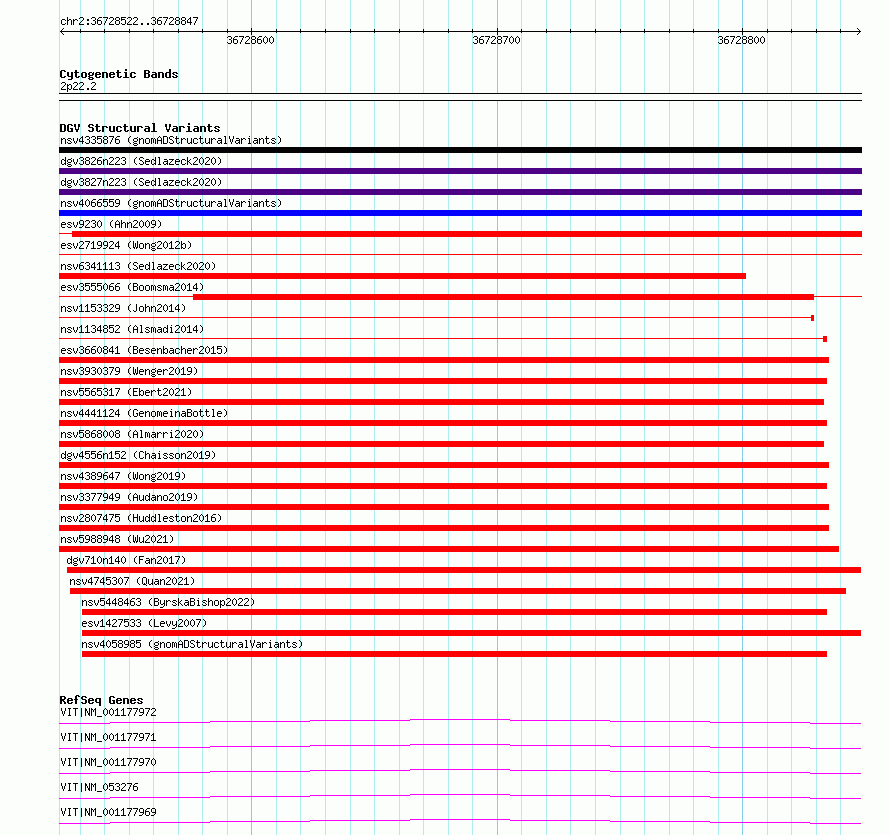Select the nsv1153329 (John2014) label
The image size is (890, 835).
coord(123,308)
